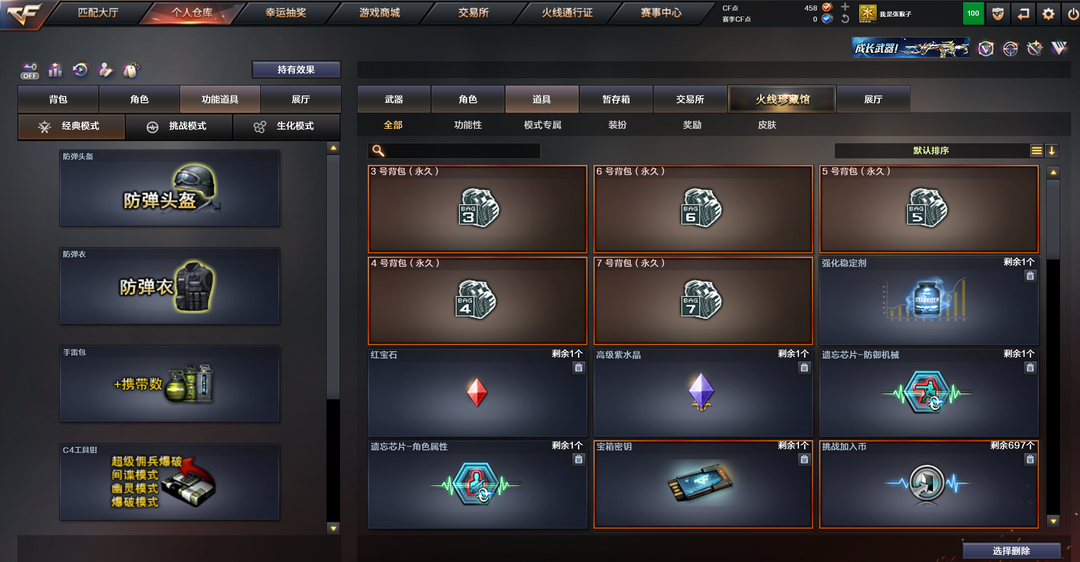Select the 经典模式 mode option
The width and height of the screenshot is (1080, 562).
pos(72,127)
